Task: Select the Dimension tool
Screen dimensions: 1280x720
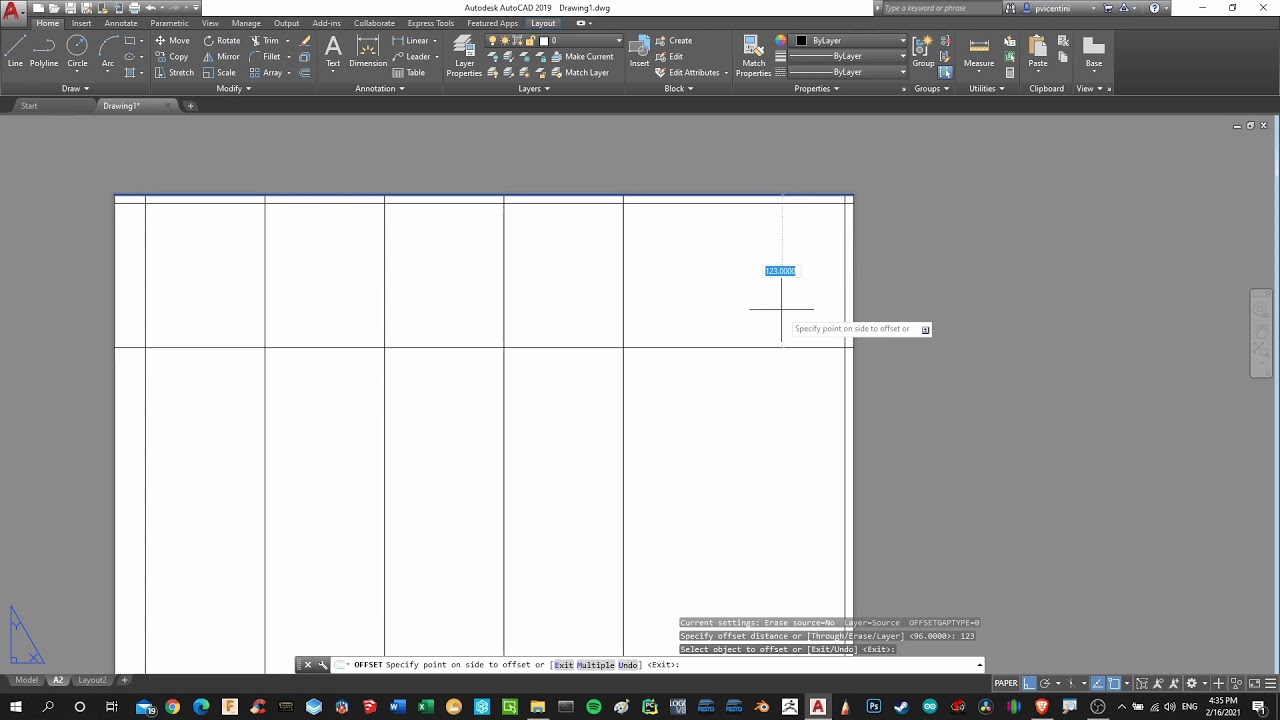Action: click(368, 51)
